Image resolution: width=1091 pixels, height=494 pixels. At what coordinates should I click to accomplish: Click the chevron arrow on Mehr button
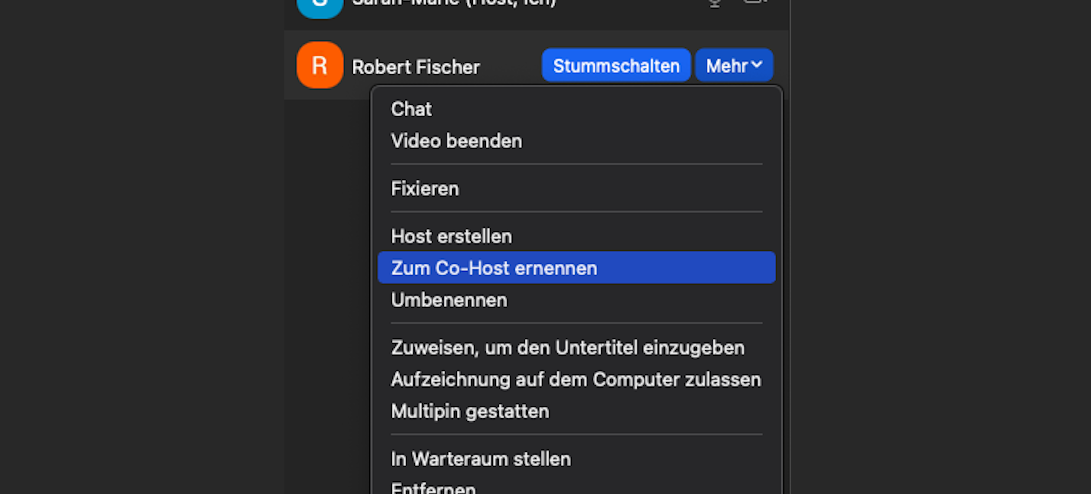tap(757, 66)
